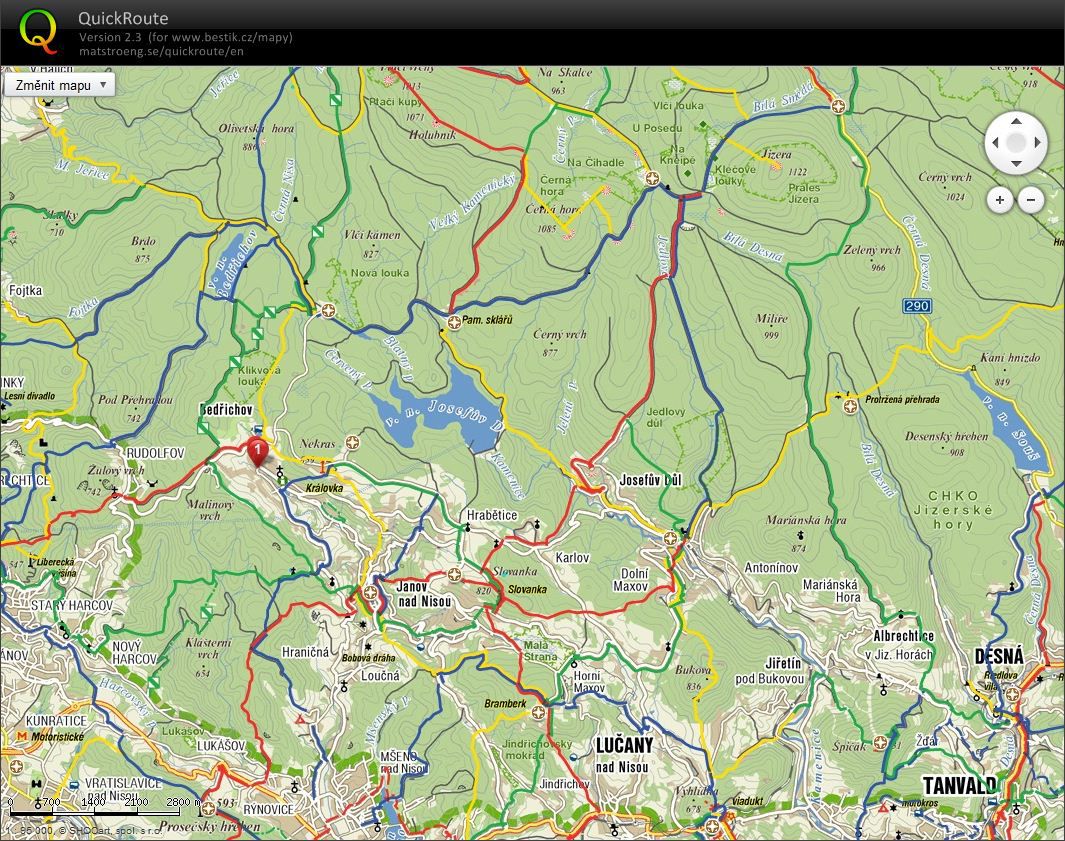Pan the map right with arrow control

pos(1037,143)
